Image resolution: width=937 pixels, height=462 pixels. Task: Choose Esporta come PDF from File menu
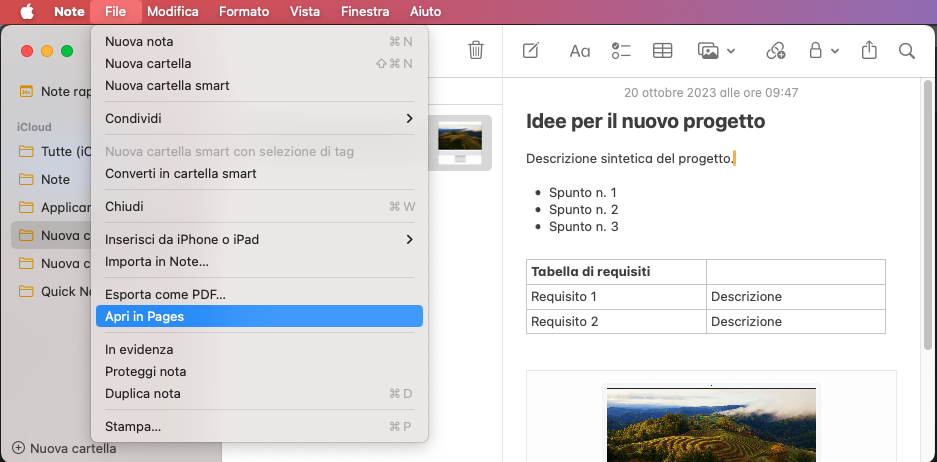pyautogui.click(x=165, y=294)
